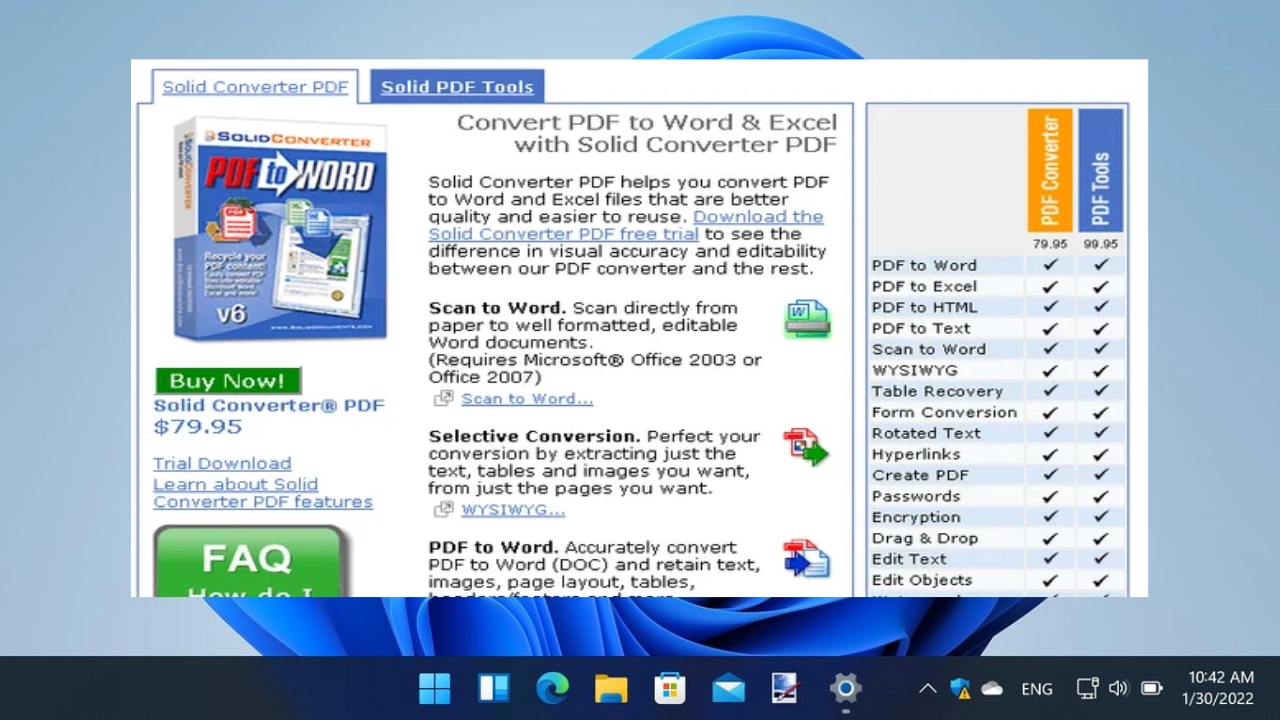1280x720 pixels.
Task: Click the Table Recovery row label
Action: click(937, 391)
